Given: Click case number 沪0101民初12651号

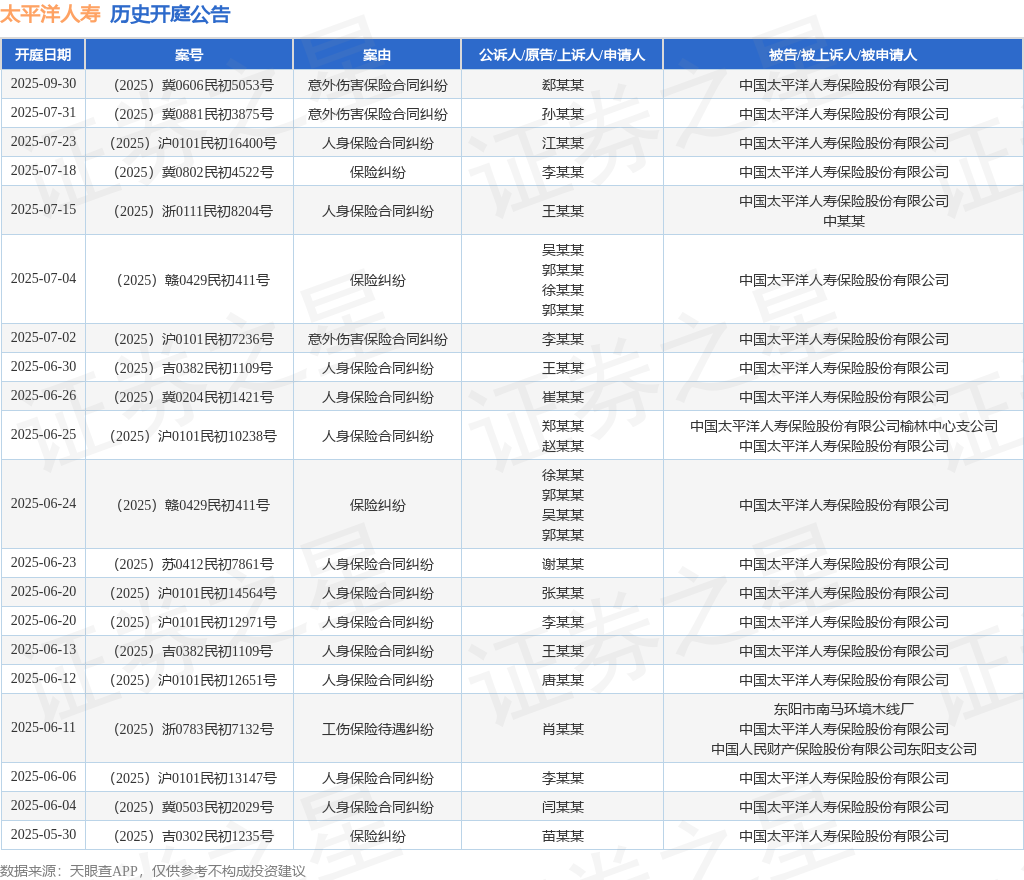Looking at the screenshot, I should (x=193, y=680).
